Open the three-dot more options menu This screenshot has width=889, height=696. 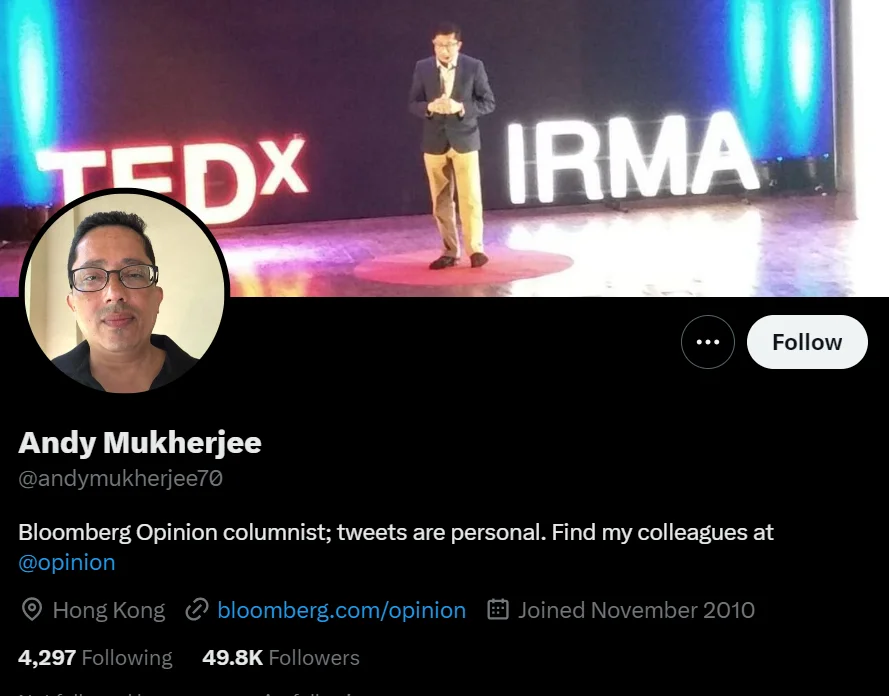click(x=708, y=342)
